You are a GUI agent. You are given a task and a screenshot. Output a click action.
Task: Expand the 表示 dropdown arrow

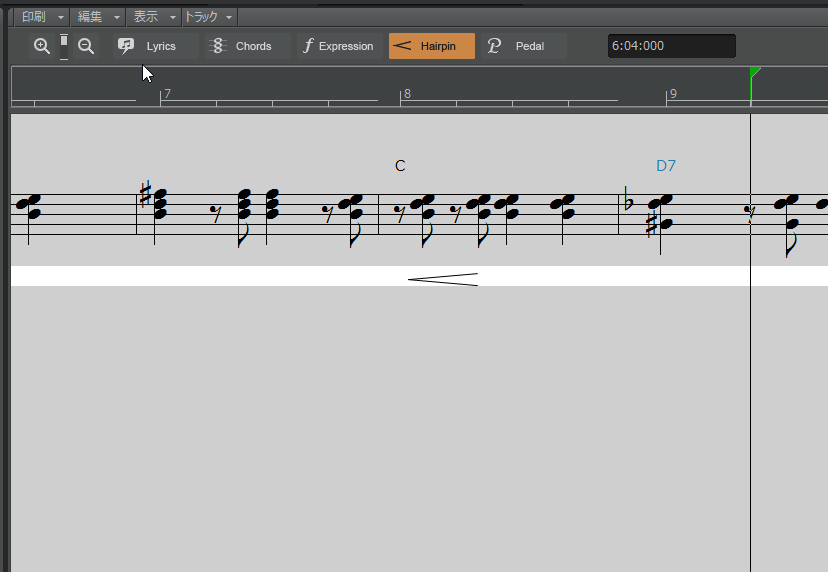173,17
